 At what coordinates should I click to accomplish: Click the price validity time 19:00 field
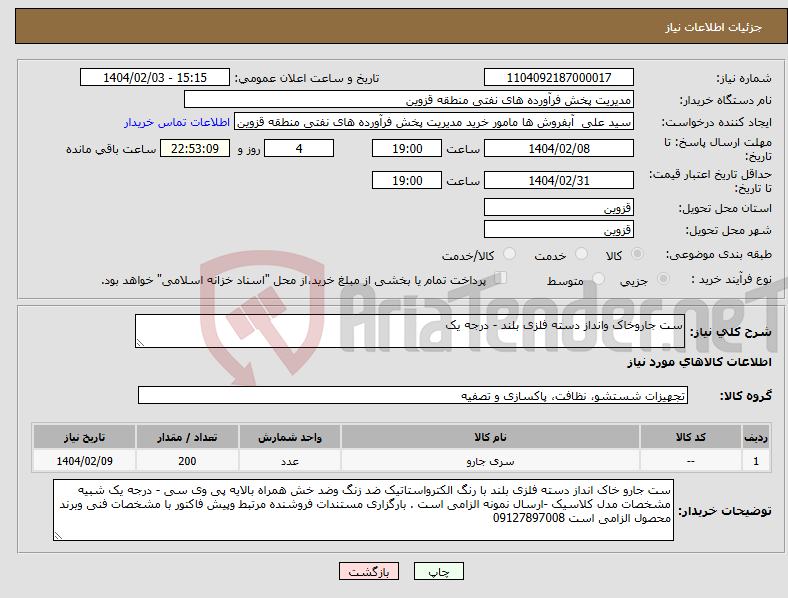(407, 180)
